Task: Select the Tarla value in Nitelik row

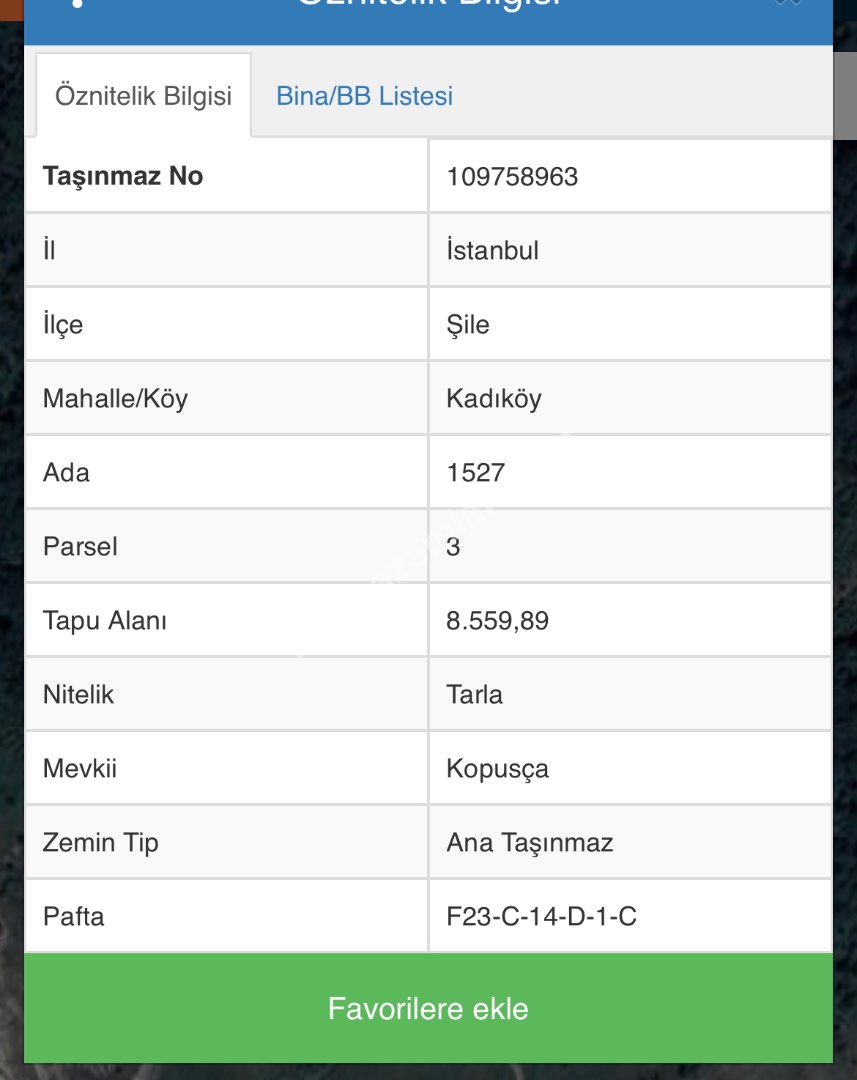Action: [475, 695]
